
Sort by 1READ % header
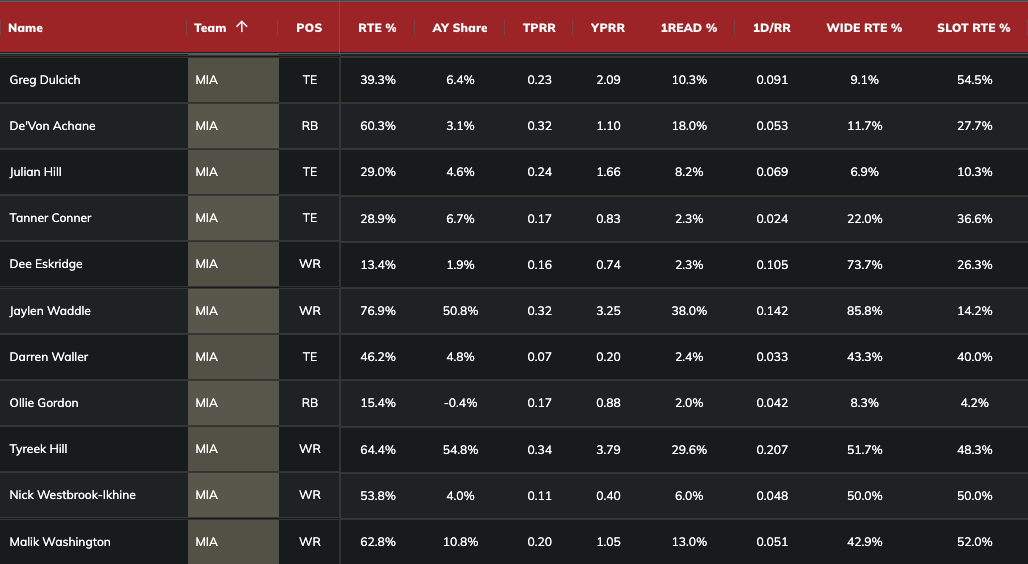coord(689,28)
